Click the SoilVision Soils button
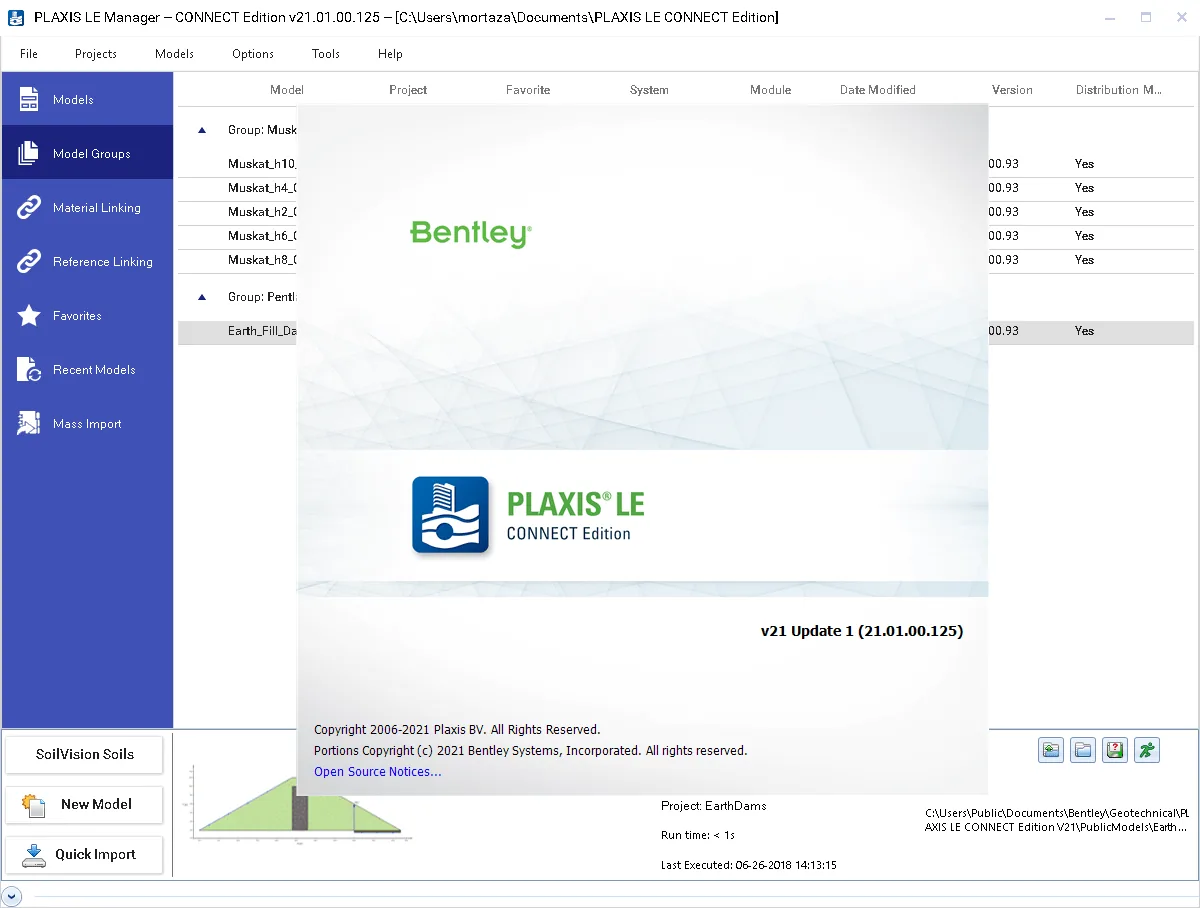Screen dimensions: 1200x908 coord(84,754)
